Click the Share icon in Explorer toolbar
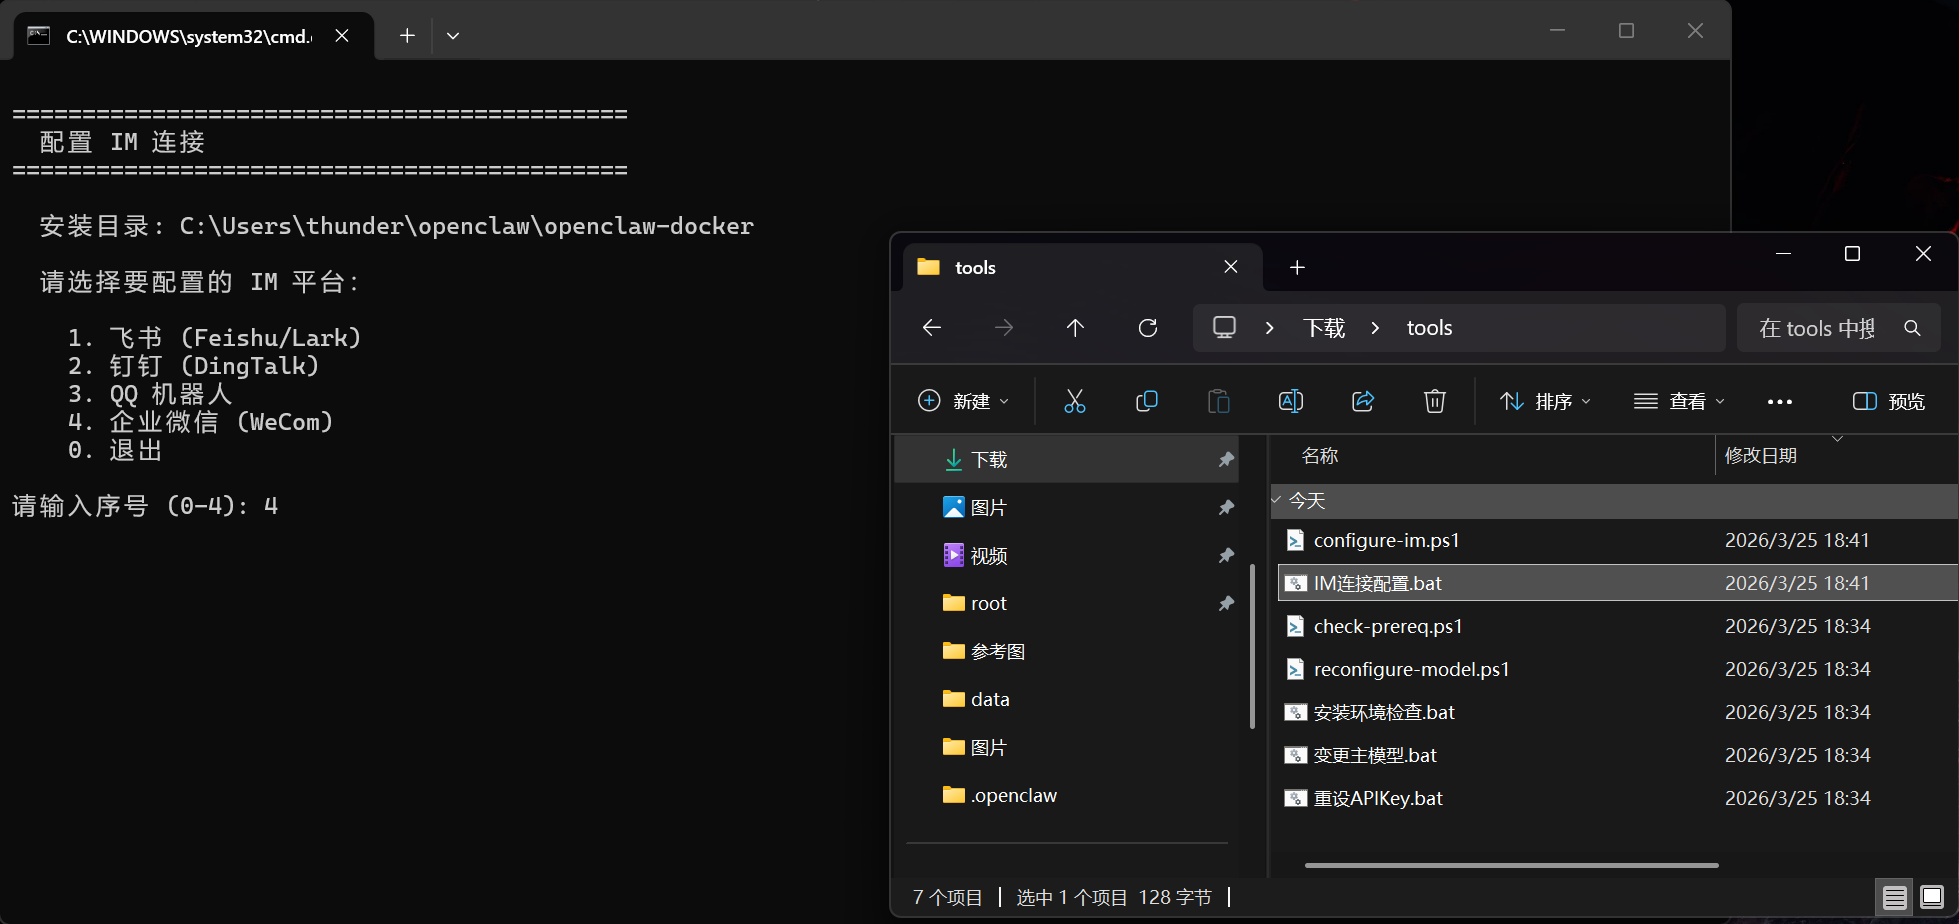 click(x=1362, y=401)
